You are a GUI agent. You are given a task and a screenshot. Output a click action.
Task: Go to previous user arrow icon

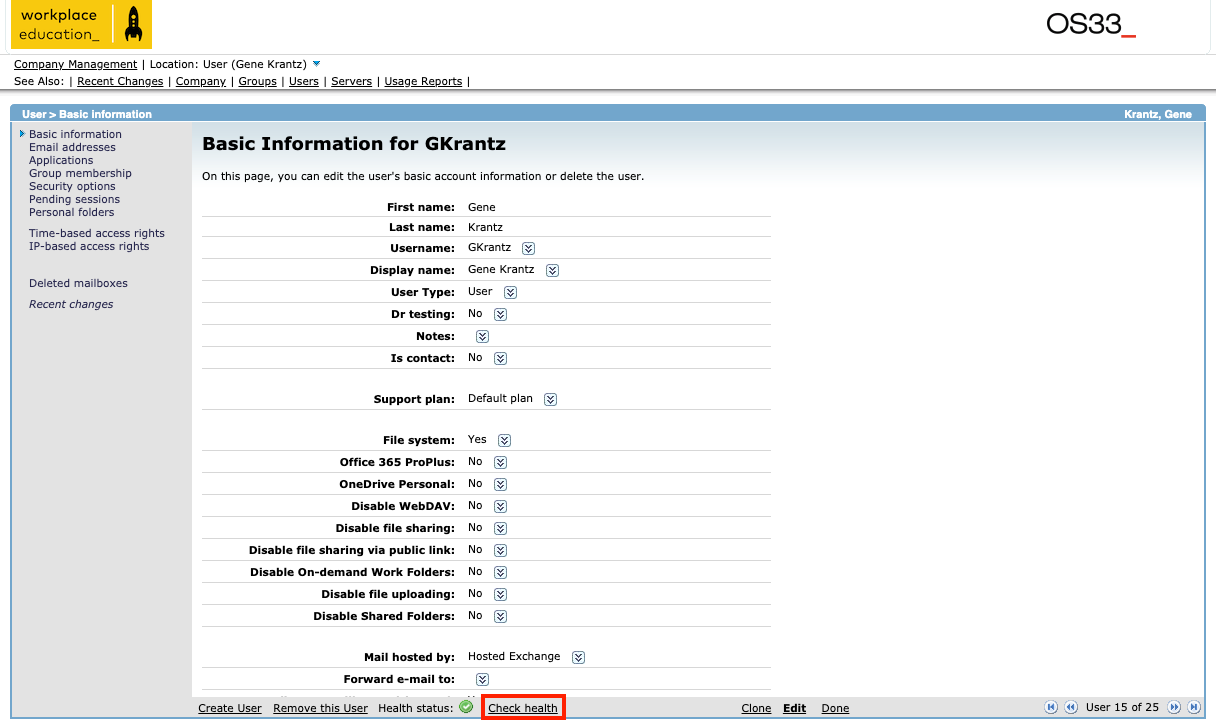coord(1070,707)
